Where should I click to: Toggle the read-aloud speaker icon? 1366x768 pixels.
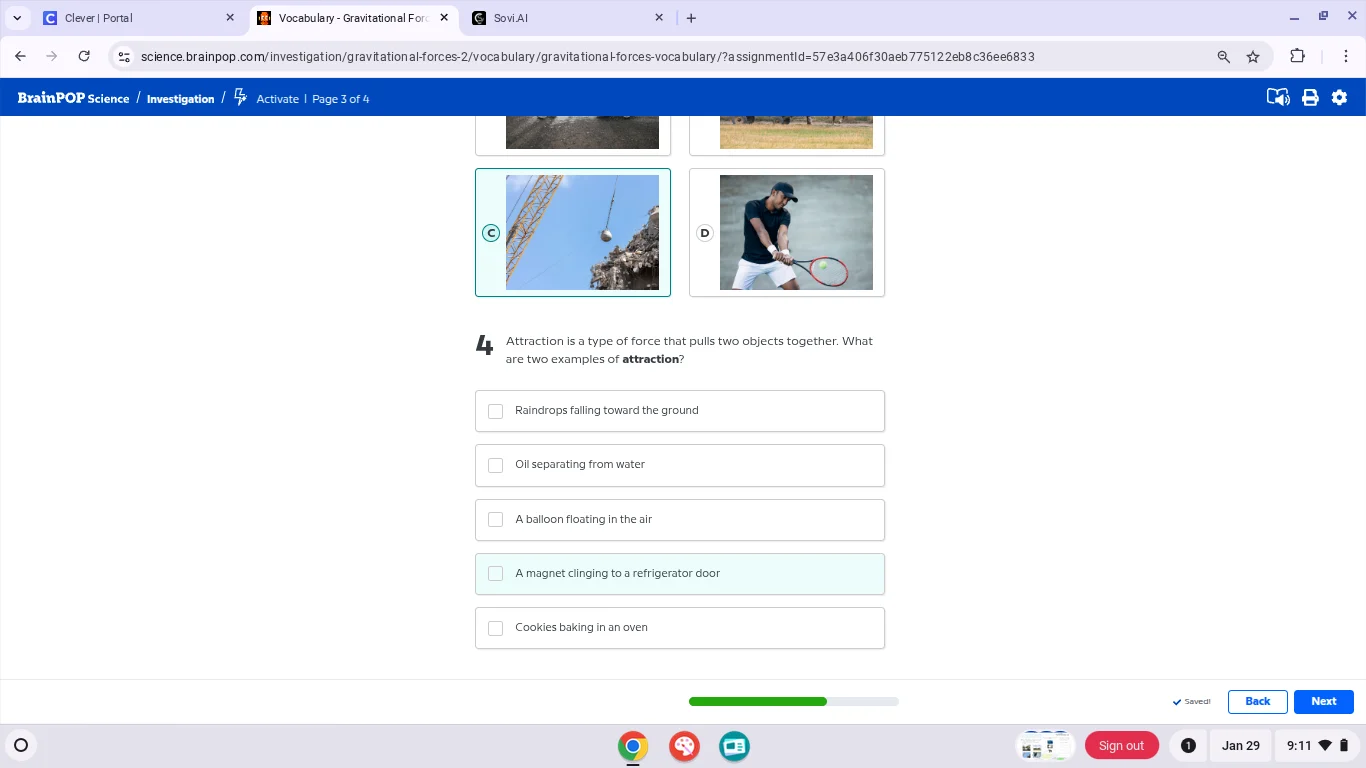pos(1277,98)
